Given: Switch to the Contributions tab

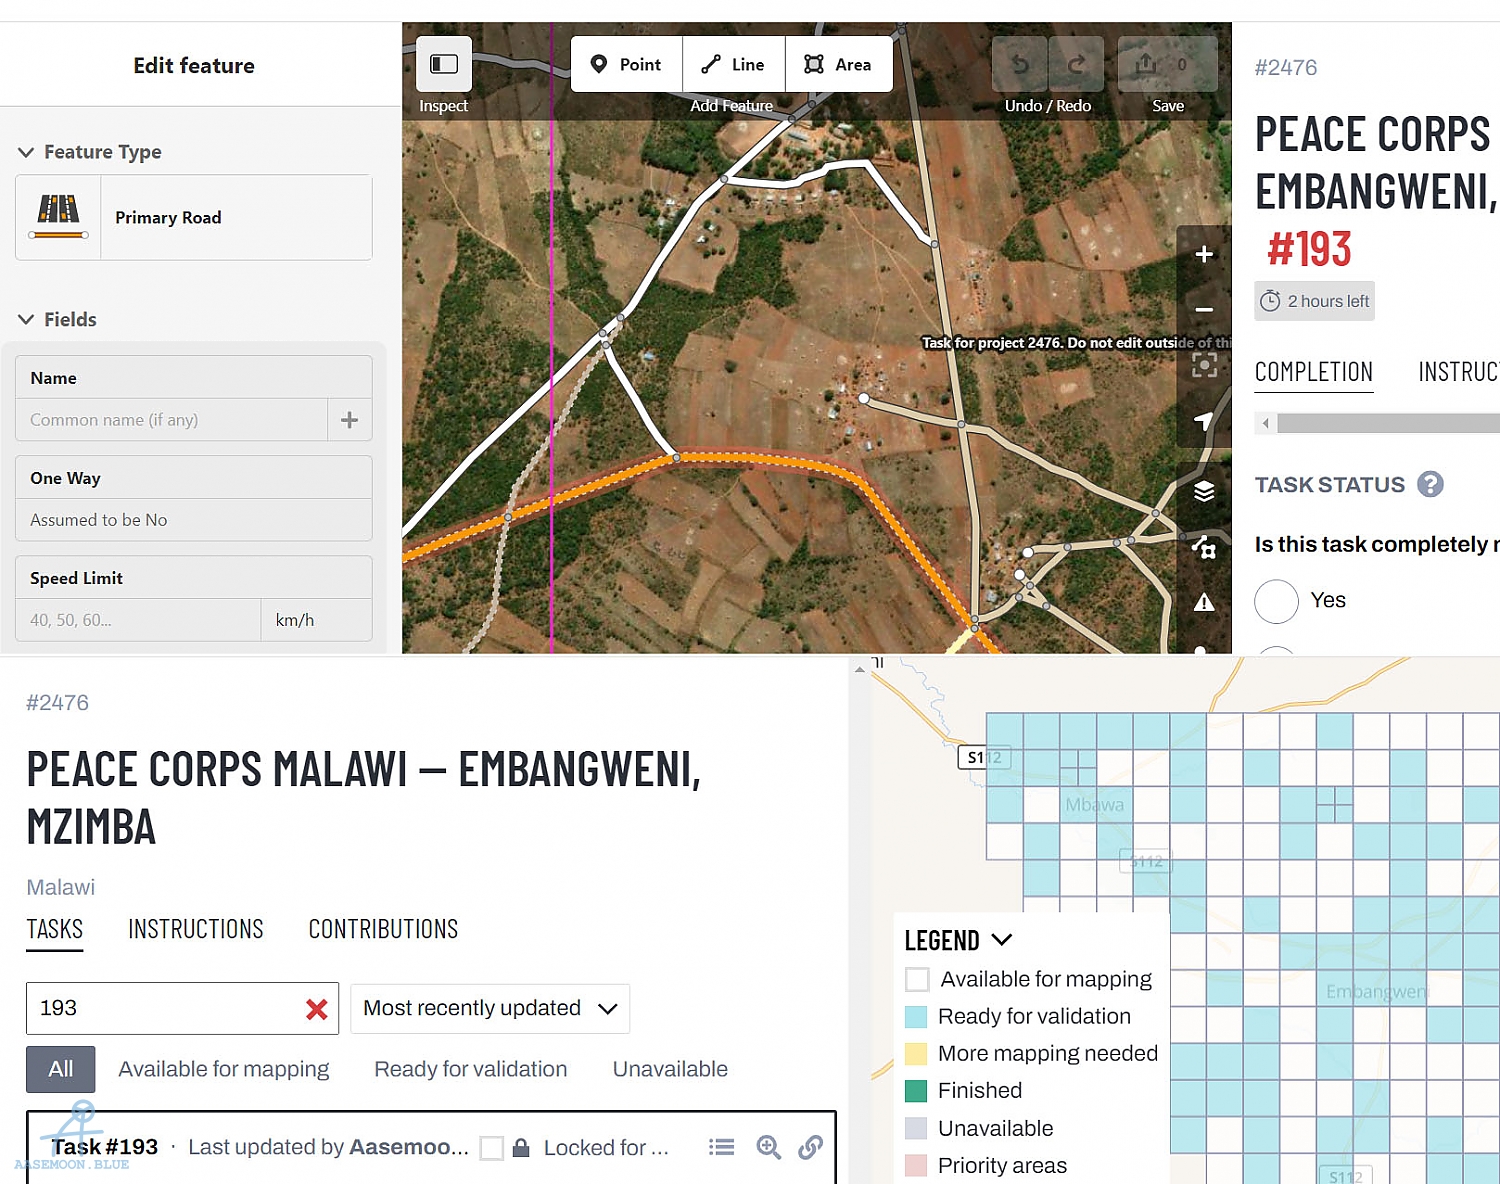Looking at the screenshot, I should coord(383,929).
